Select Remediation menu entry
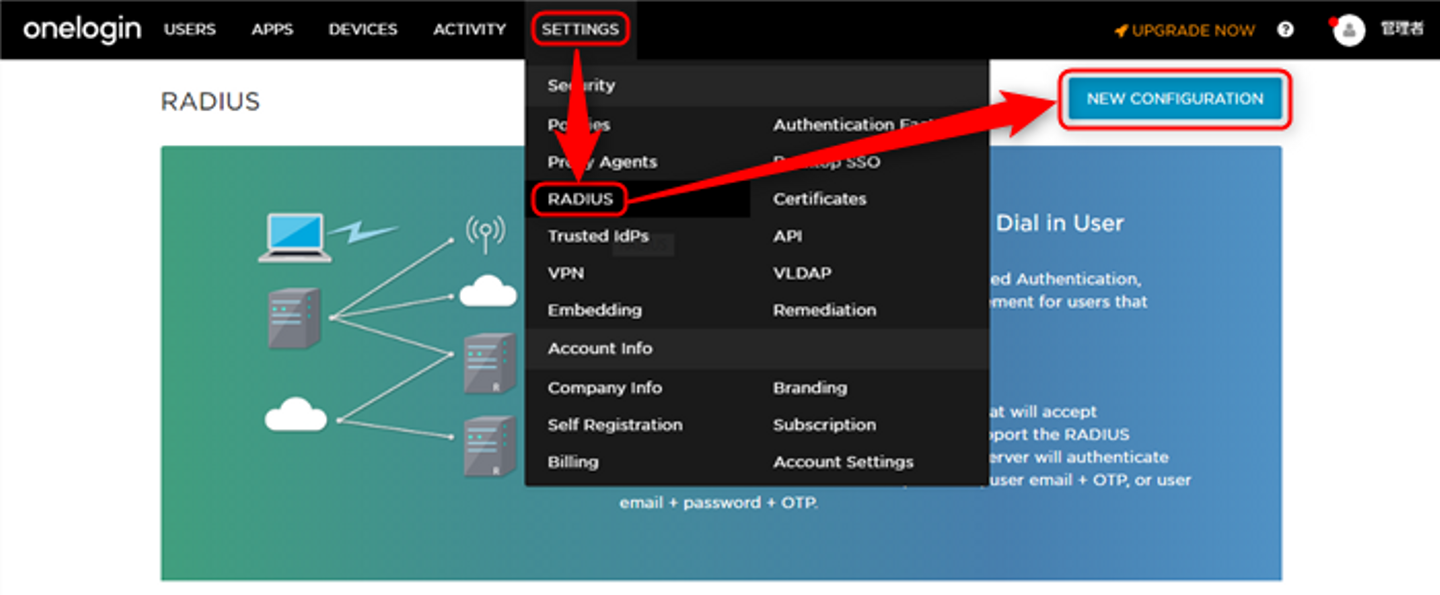The width and height of the screenshot is (1440, 595). tap(825, 310)
